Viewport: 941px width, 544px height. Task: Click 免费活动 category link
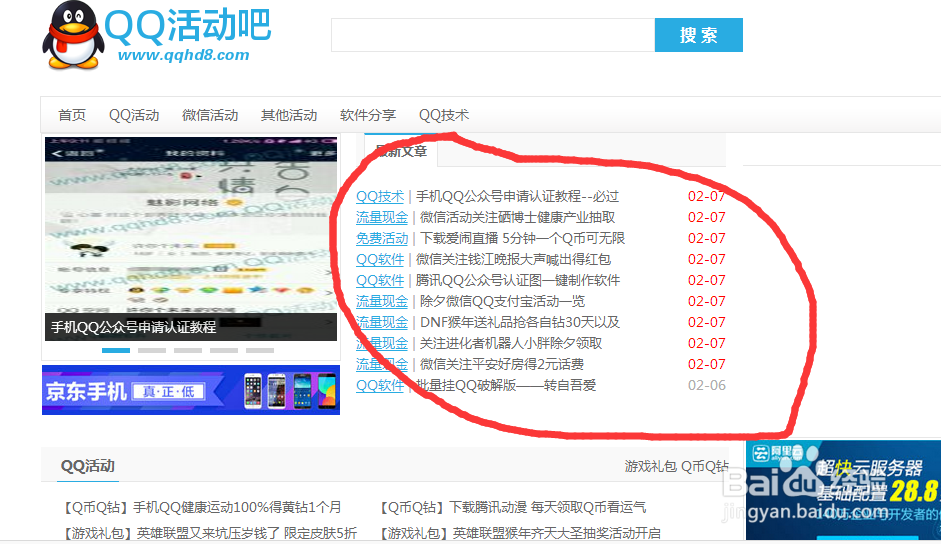click(x=382, y=238)
